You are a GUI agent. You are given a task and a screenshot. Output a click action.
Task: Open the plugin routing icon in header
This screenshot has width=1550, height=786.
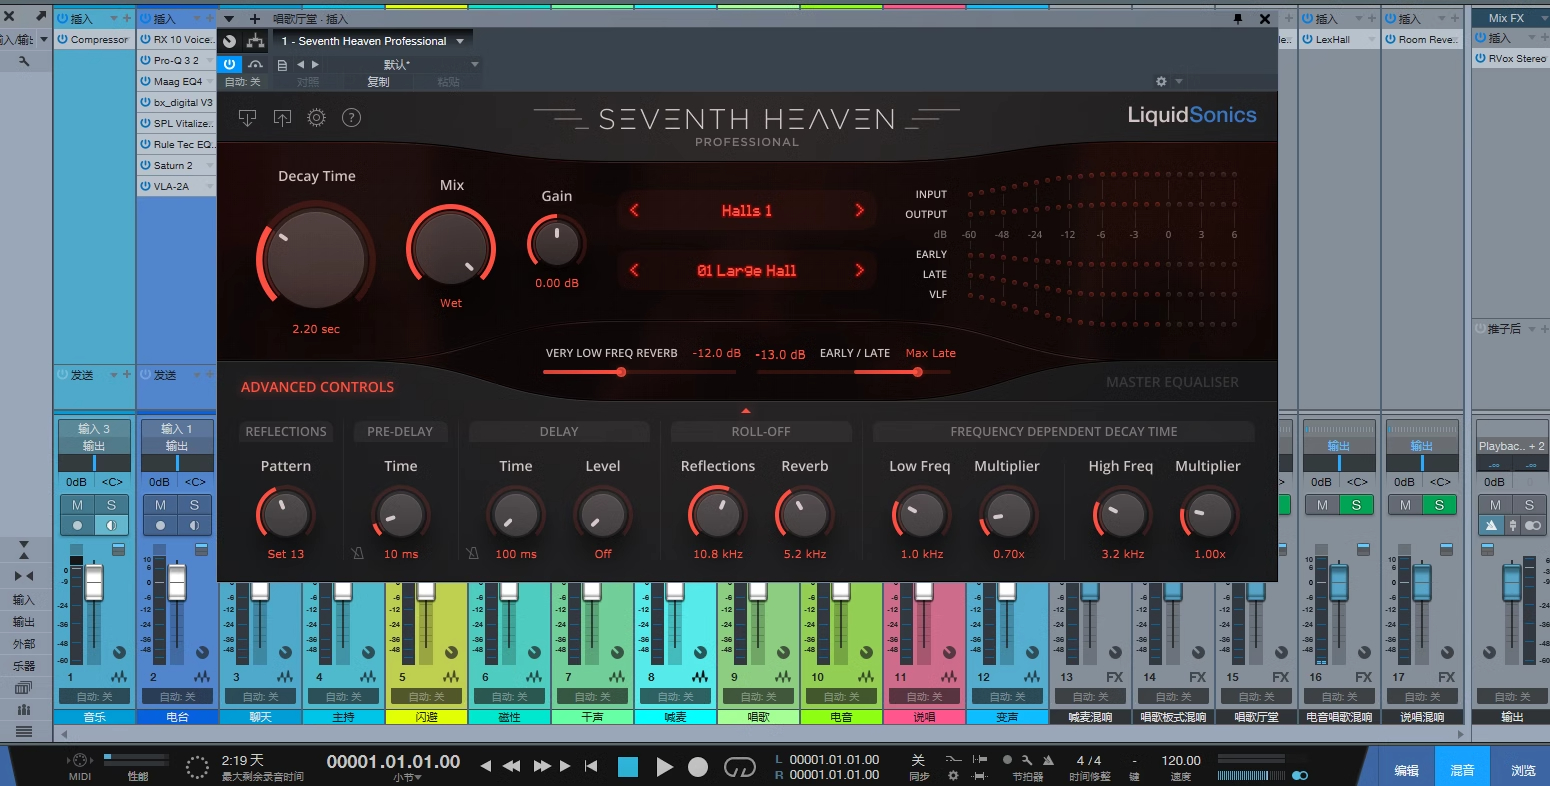click(256, 41)
